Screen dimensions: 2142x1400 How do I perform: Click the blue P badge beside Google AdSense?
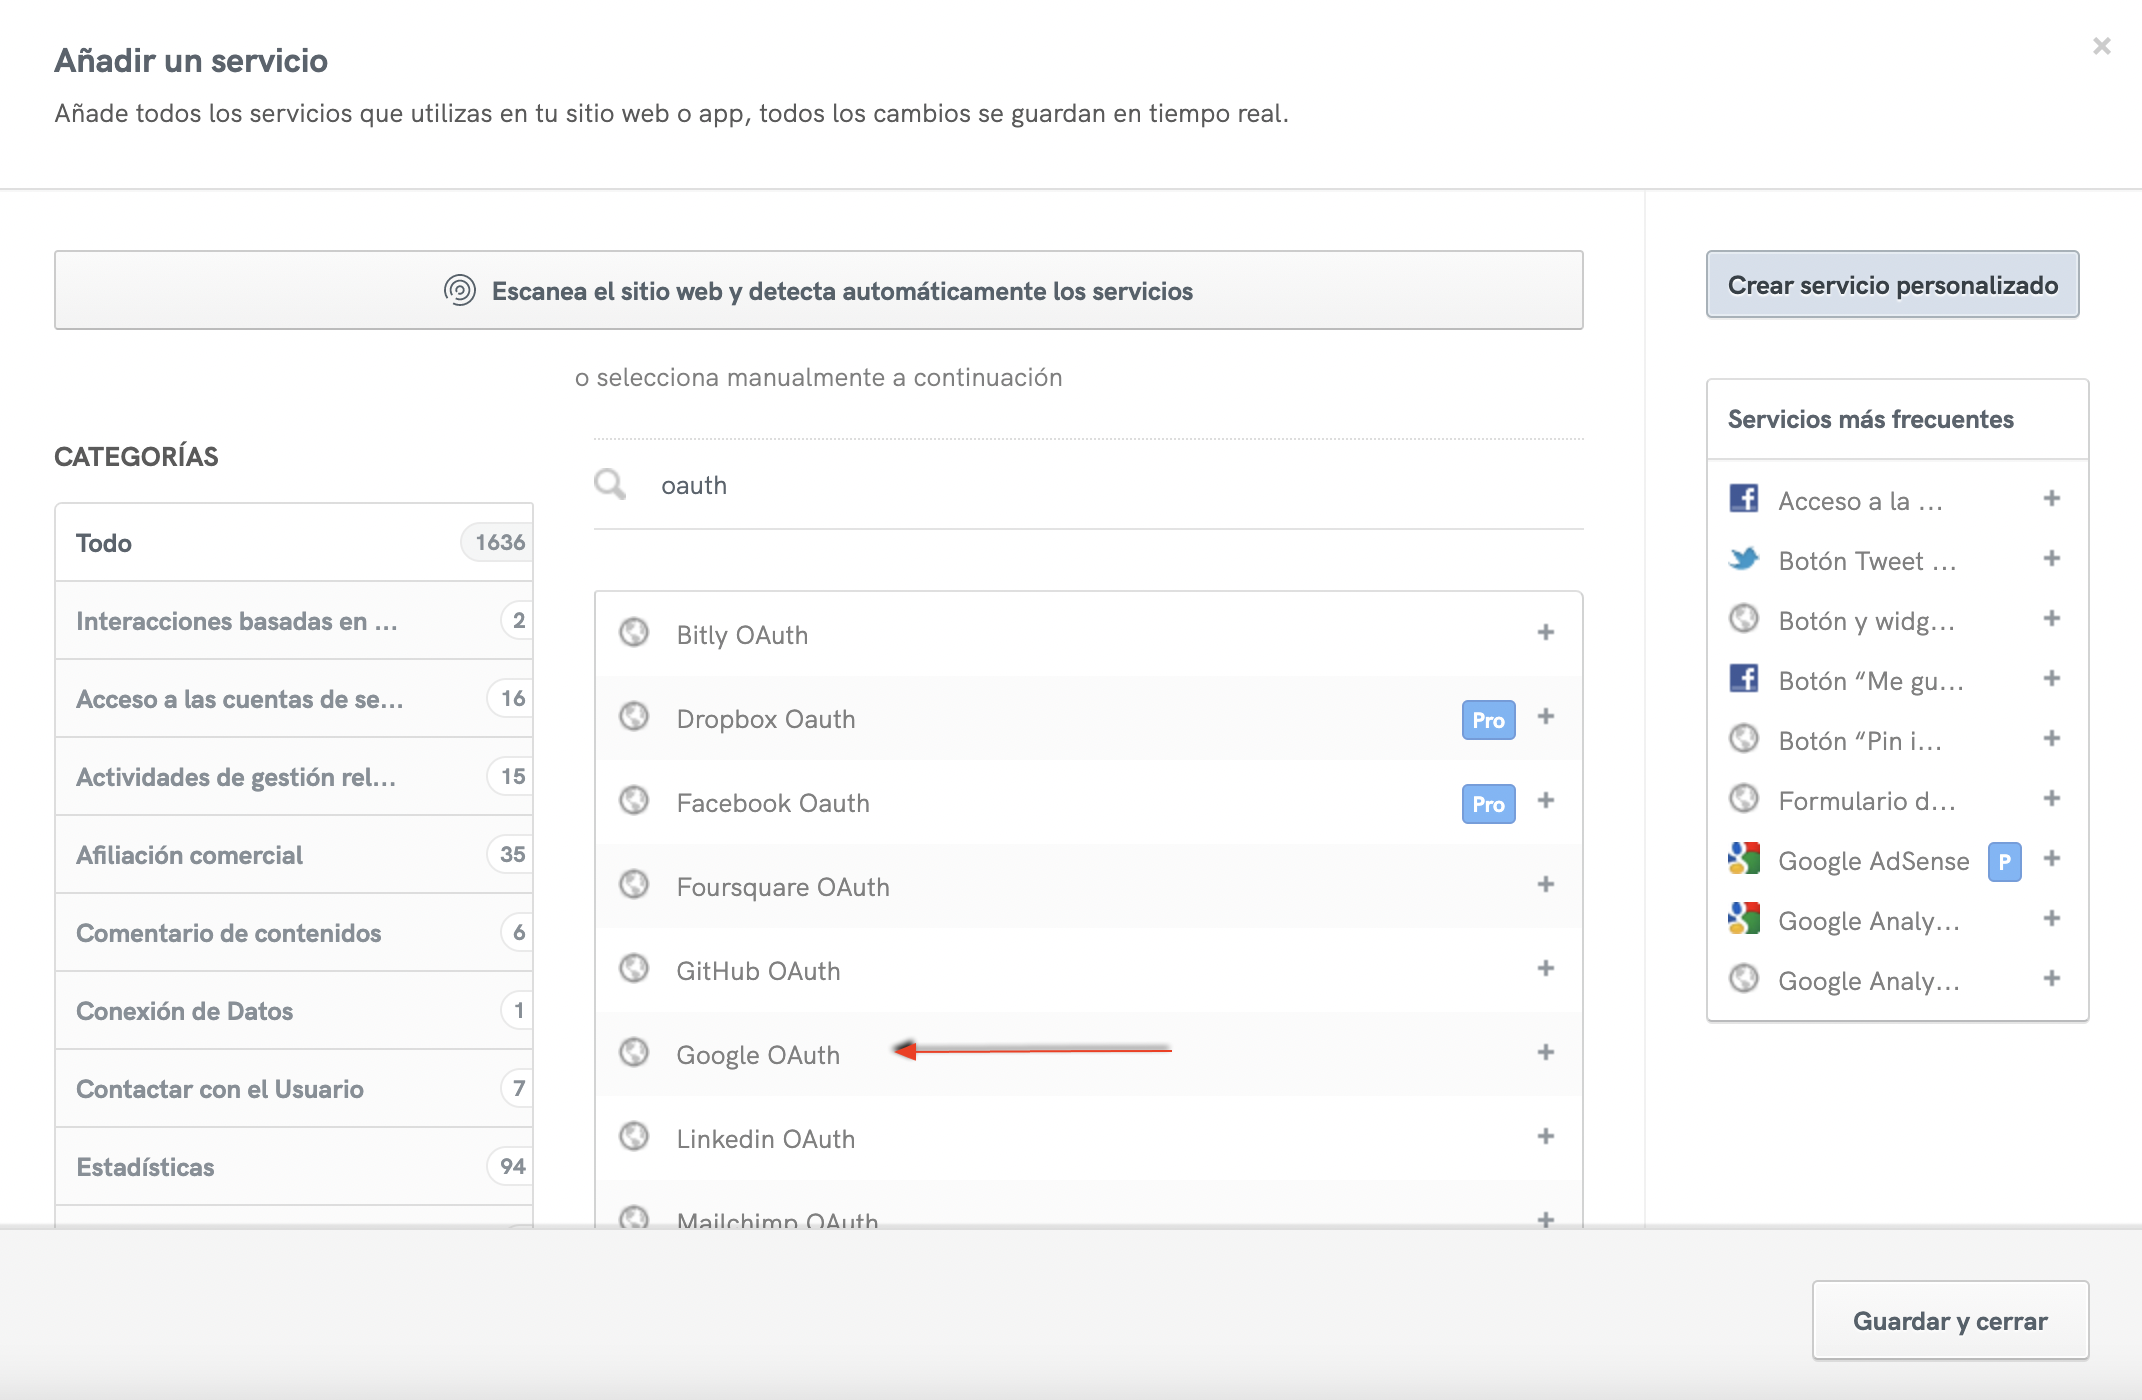point(2003,860)
